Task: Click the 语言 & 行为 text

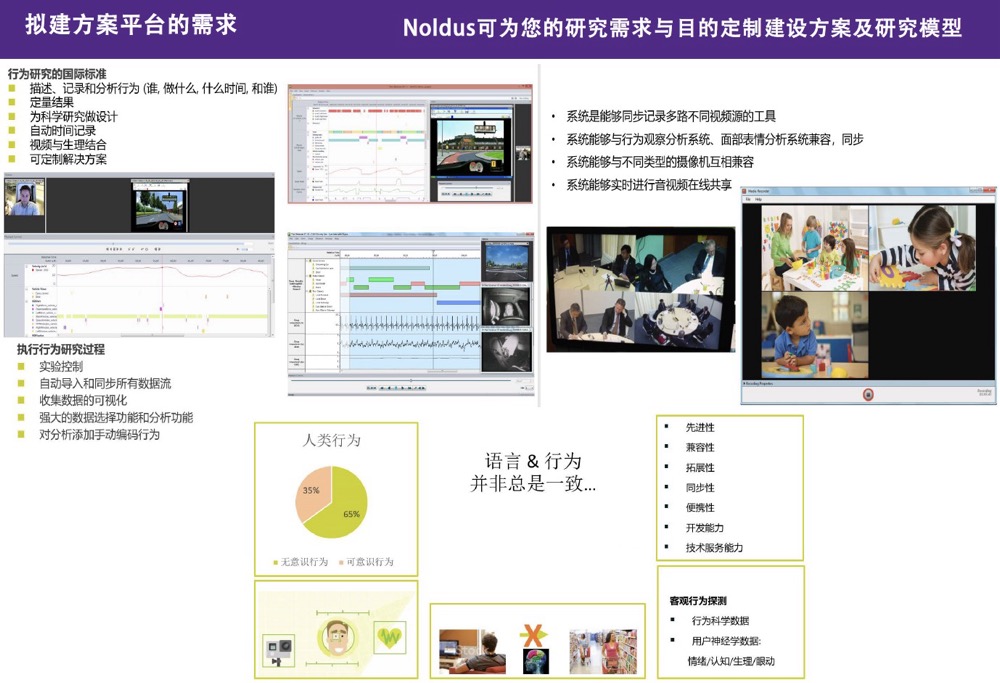Action: pyautogui.click(x=533, y=461)
